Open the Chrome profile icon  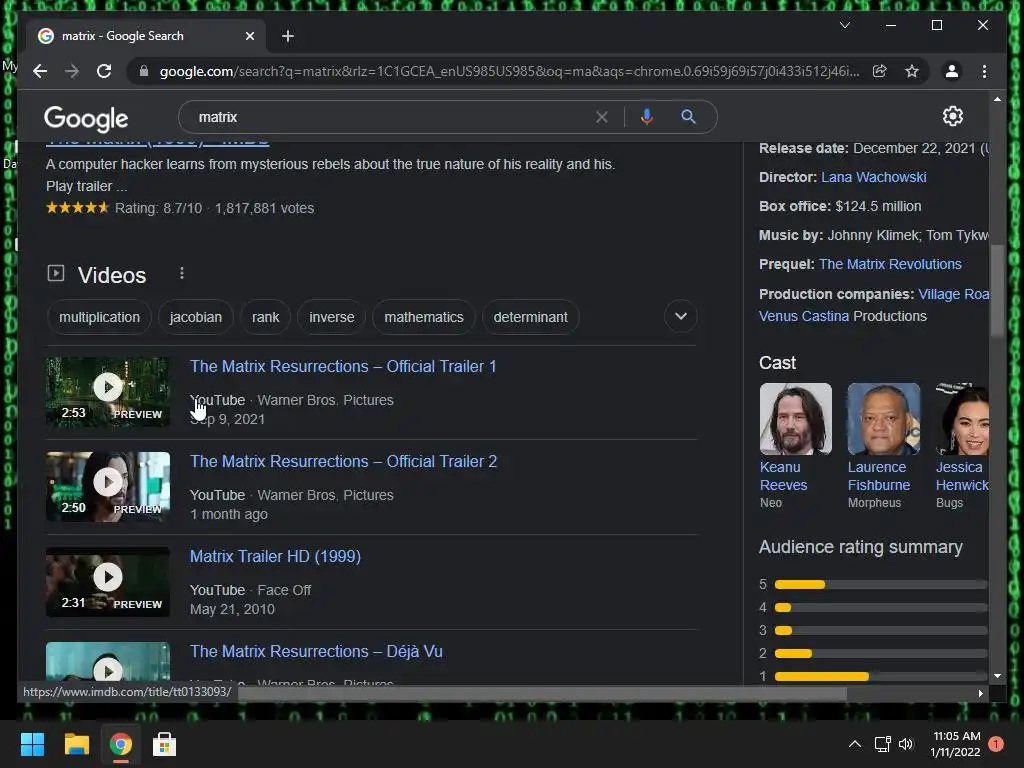coord(952,71)
